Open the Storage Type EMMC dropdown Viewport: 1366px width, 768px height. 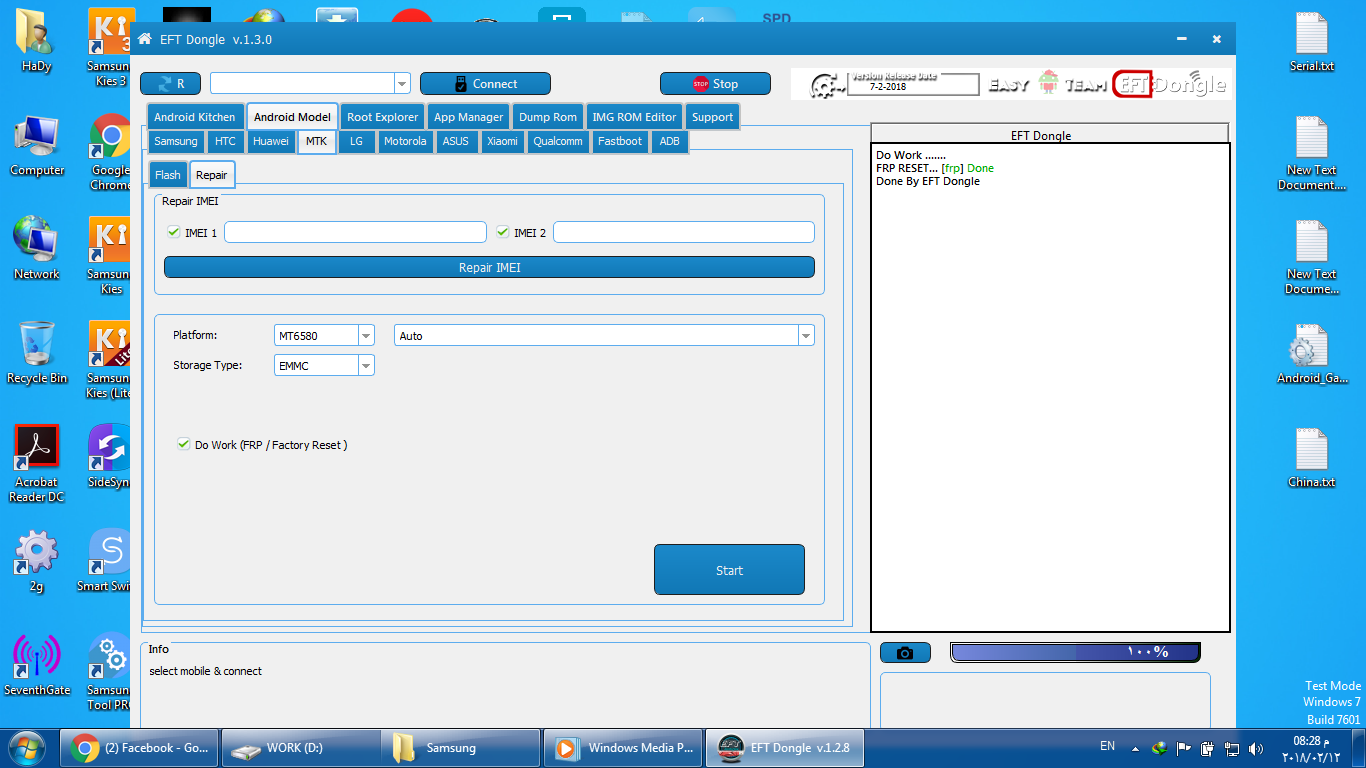coord(366,366)
